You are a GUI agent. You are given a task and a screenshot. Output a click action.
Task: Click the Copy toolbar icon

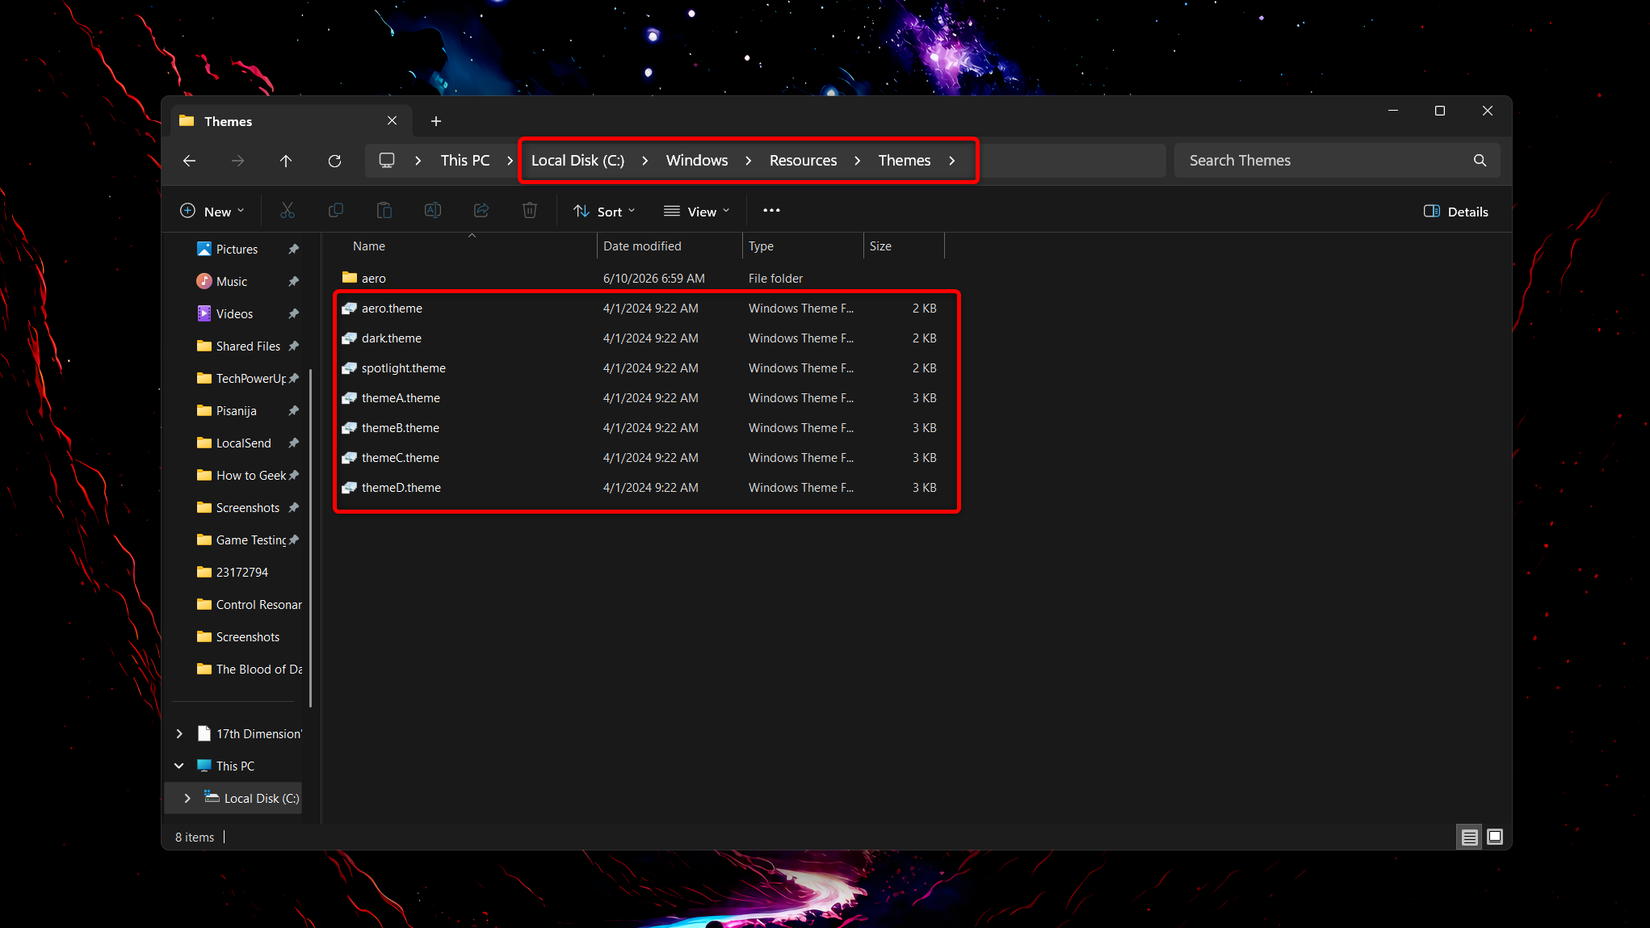[336, 211]
